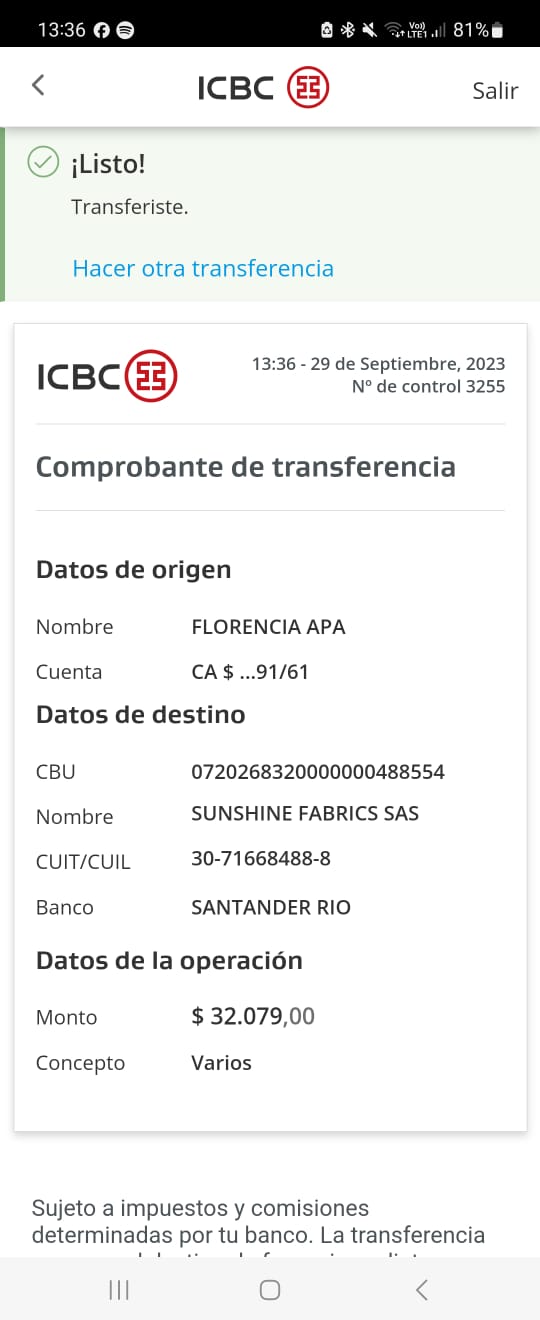Screen dimensions: 540x1320
Task: Open Android recent apps button
Action: (119, 1290)
